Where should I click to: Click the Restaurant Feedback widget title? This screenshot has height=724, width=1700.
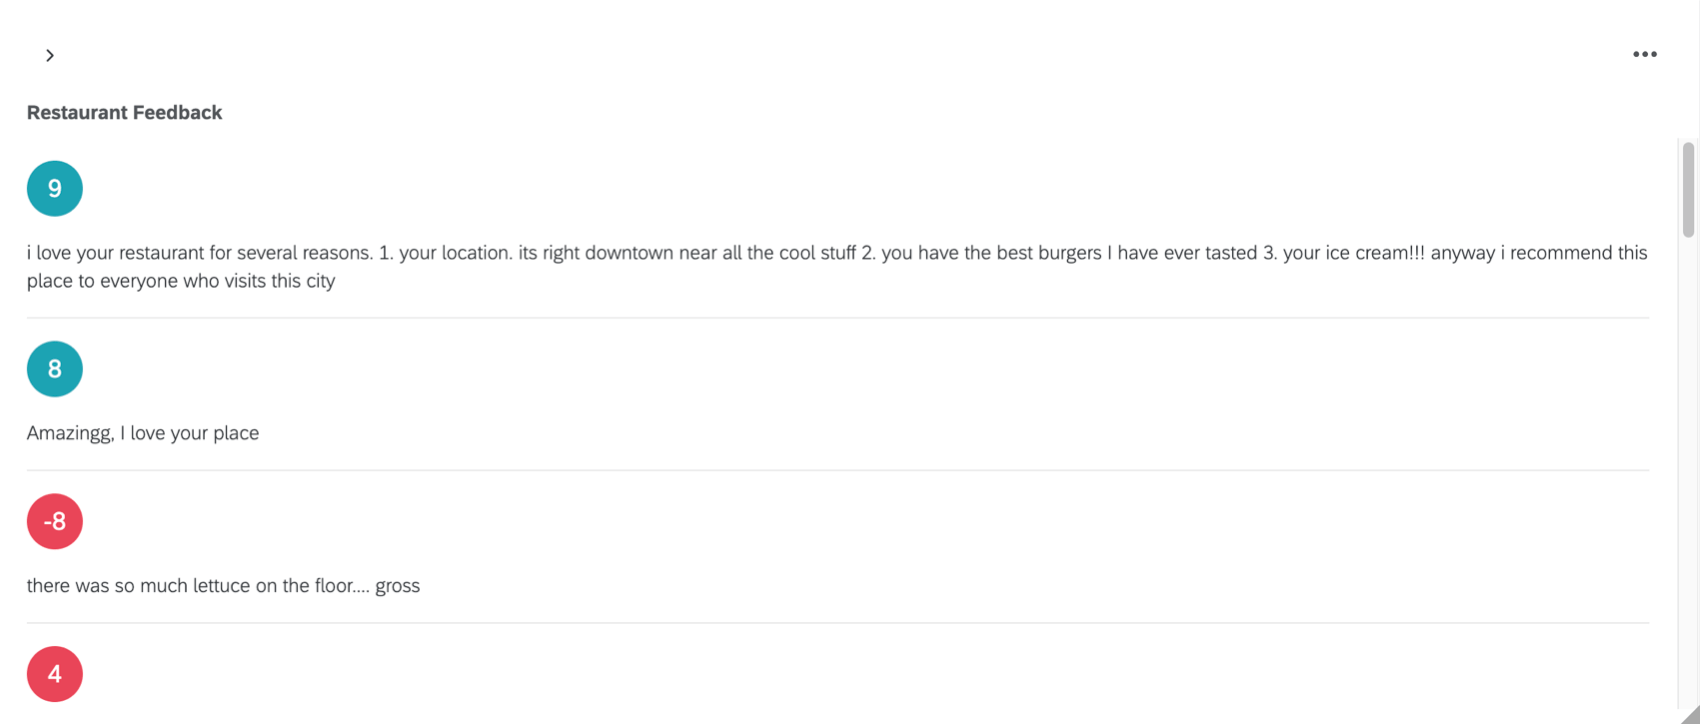tap(124, 113)
